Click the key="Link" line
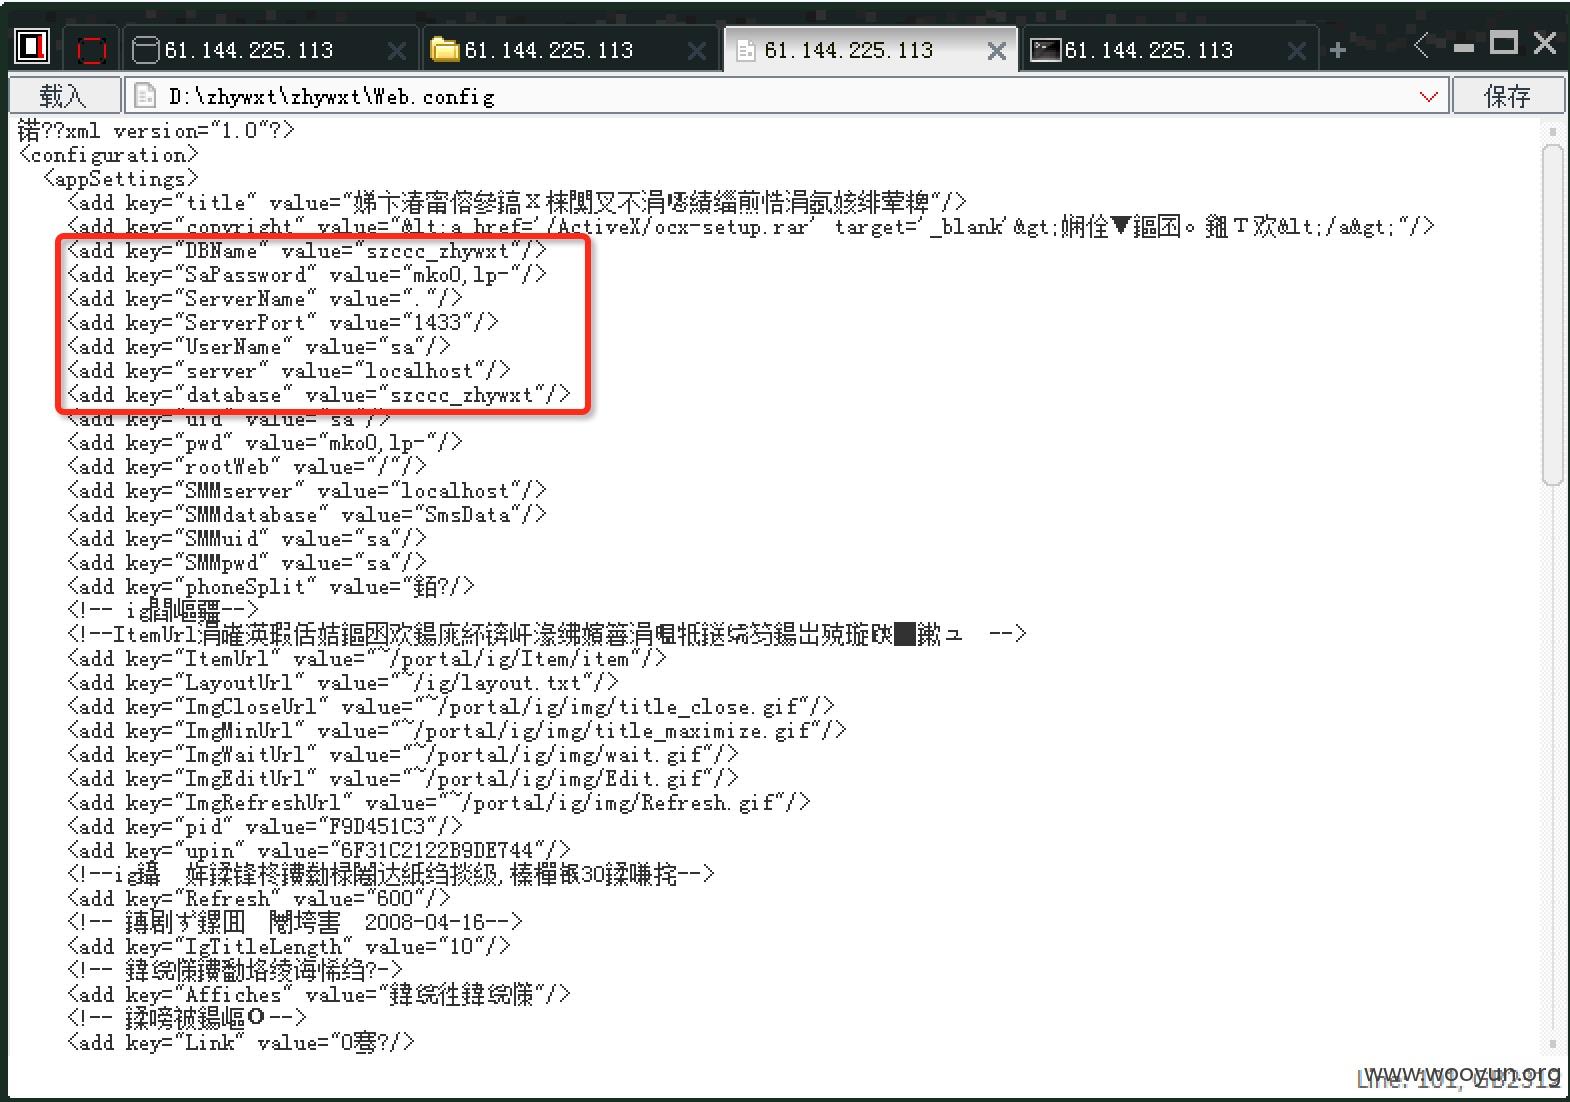 [240, 1043]
